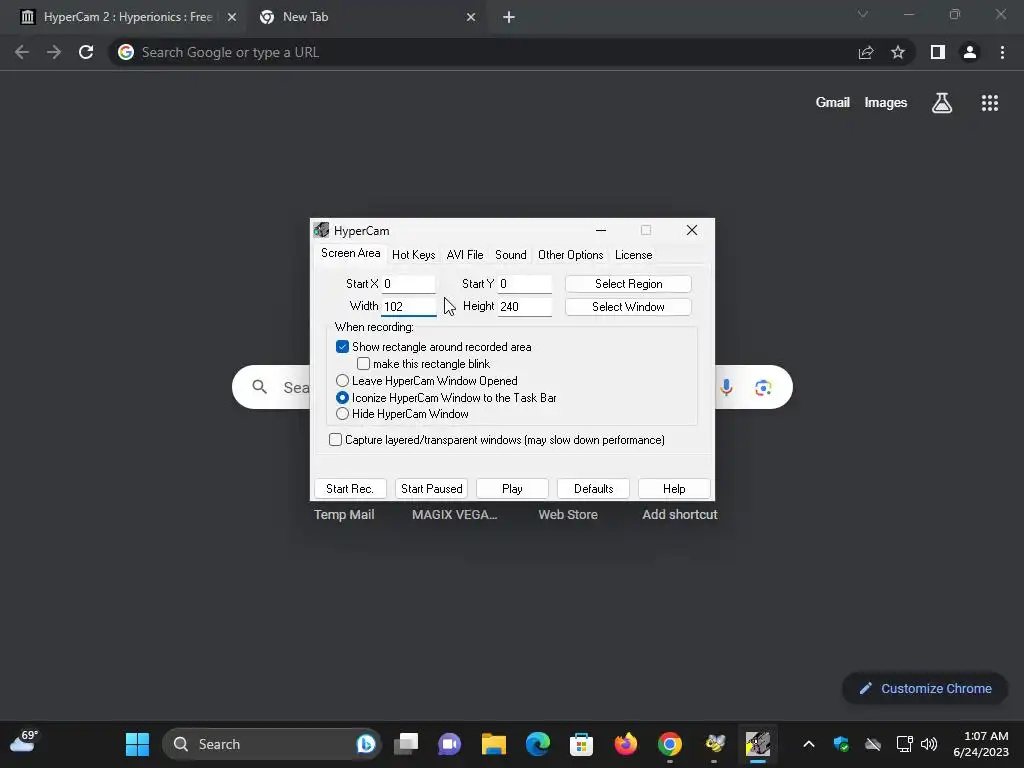This screenshot has width=1024, height=768.
Task: Choose Hide HyperCam Window option
Action: (342, 414)
